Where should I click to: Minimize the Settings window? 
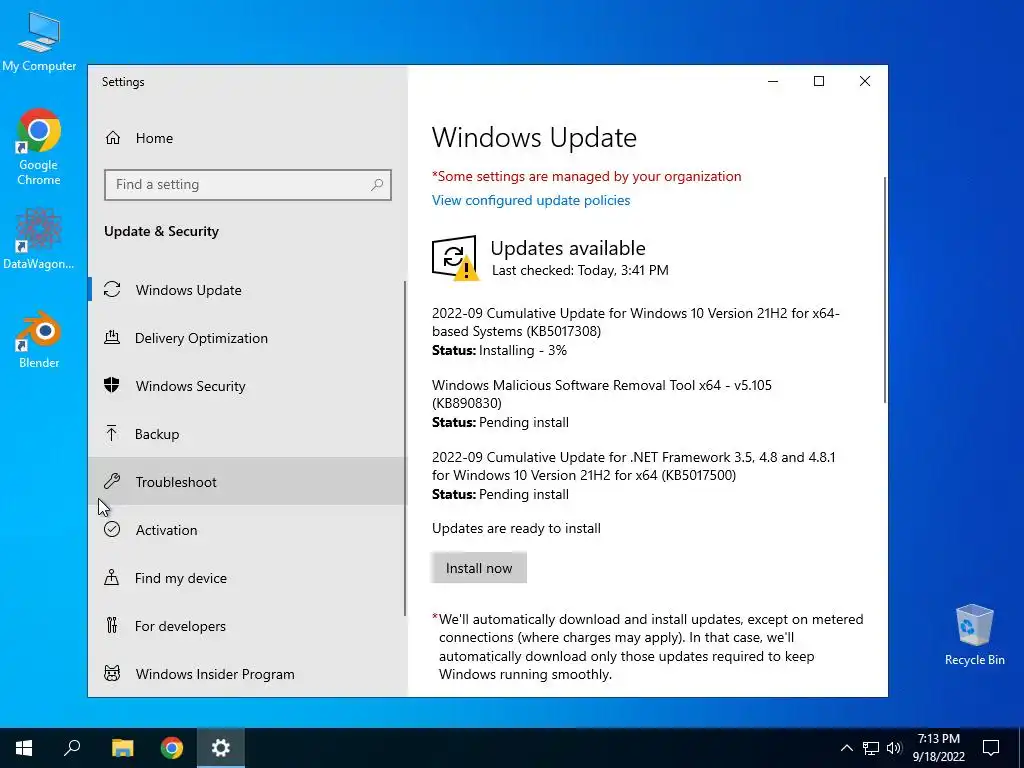point(773,81)
